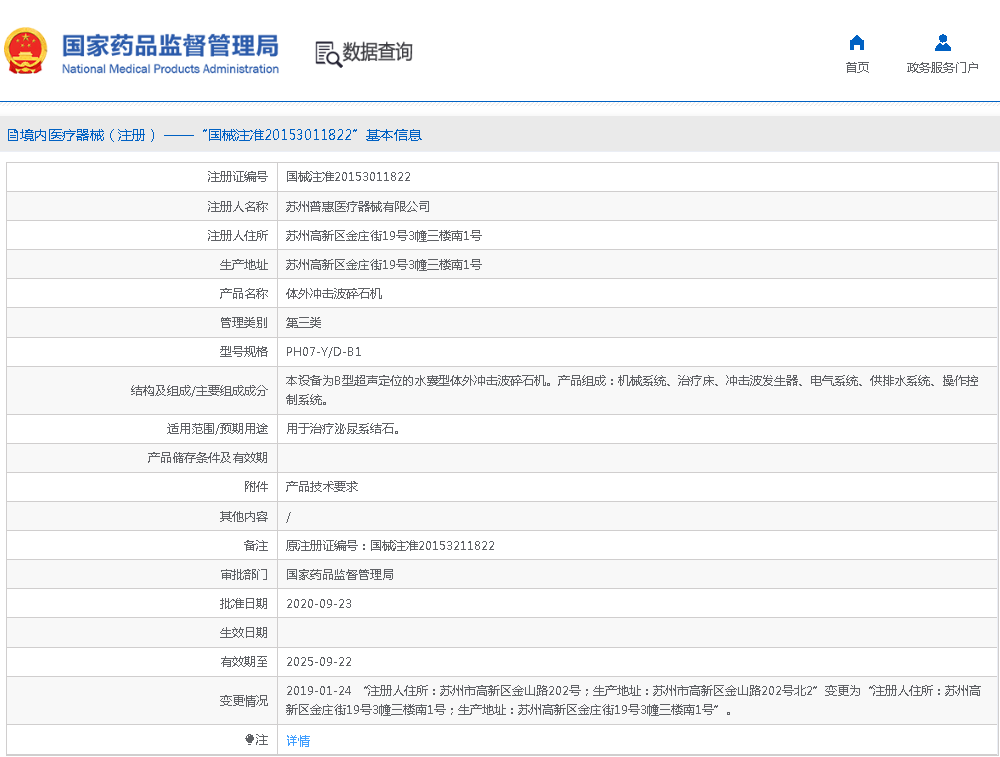1000x757 pixels.
Task: Click the approval date 2020-09-23
Action: tap(319, 604)
